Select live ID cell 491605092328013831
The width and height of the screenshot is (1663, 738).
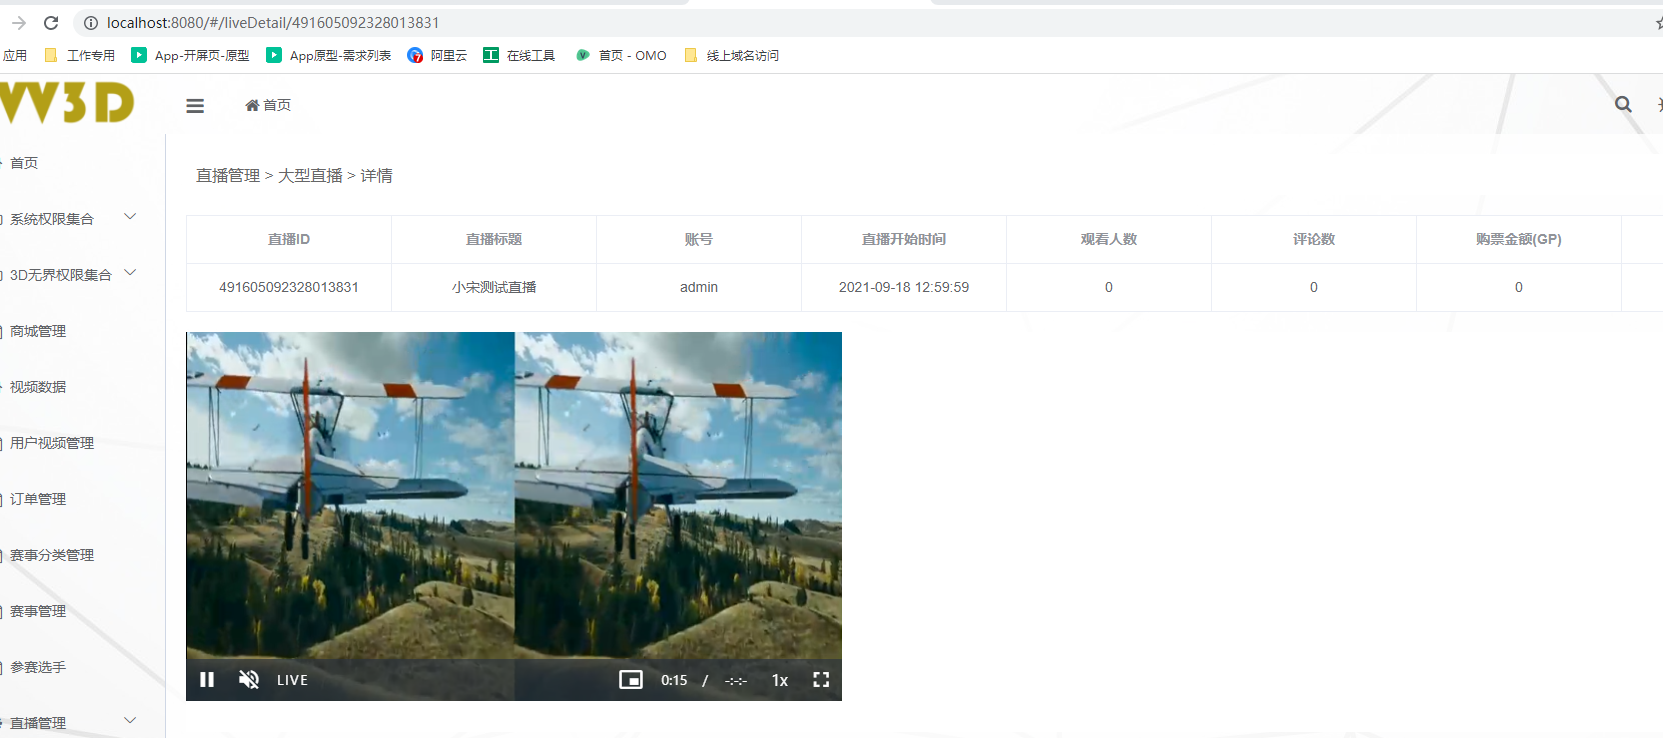289,287
